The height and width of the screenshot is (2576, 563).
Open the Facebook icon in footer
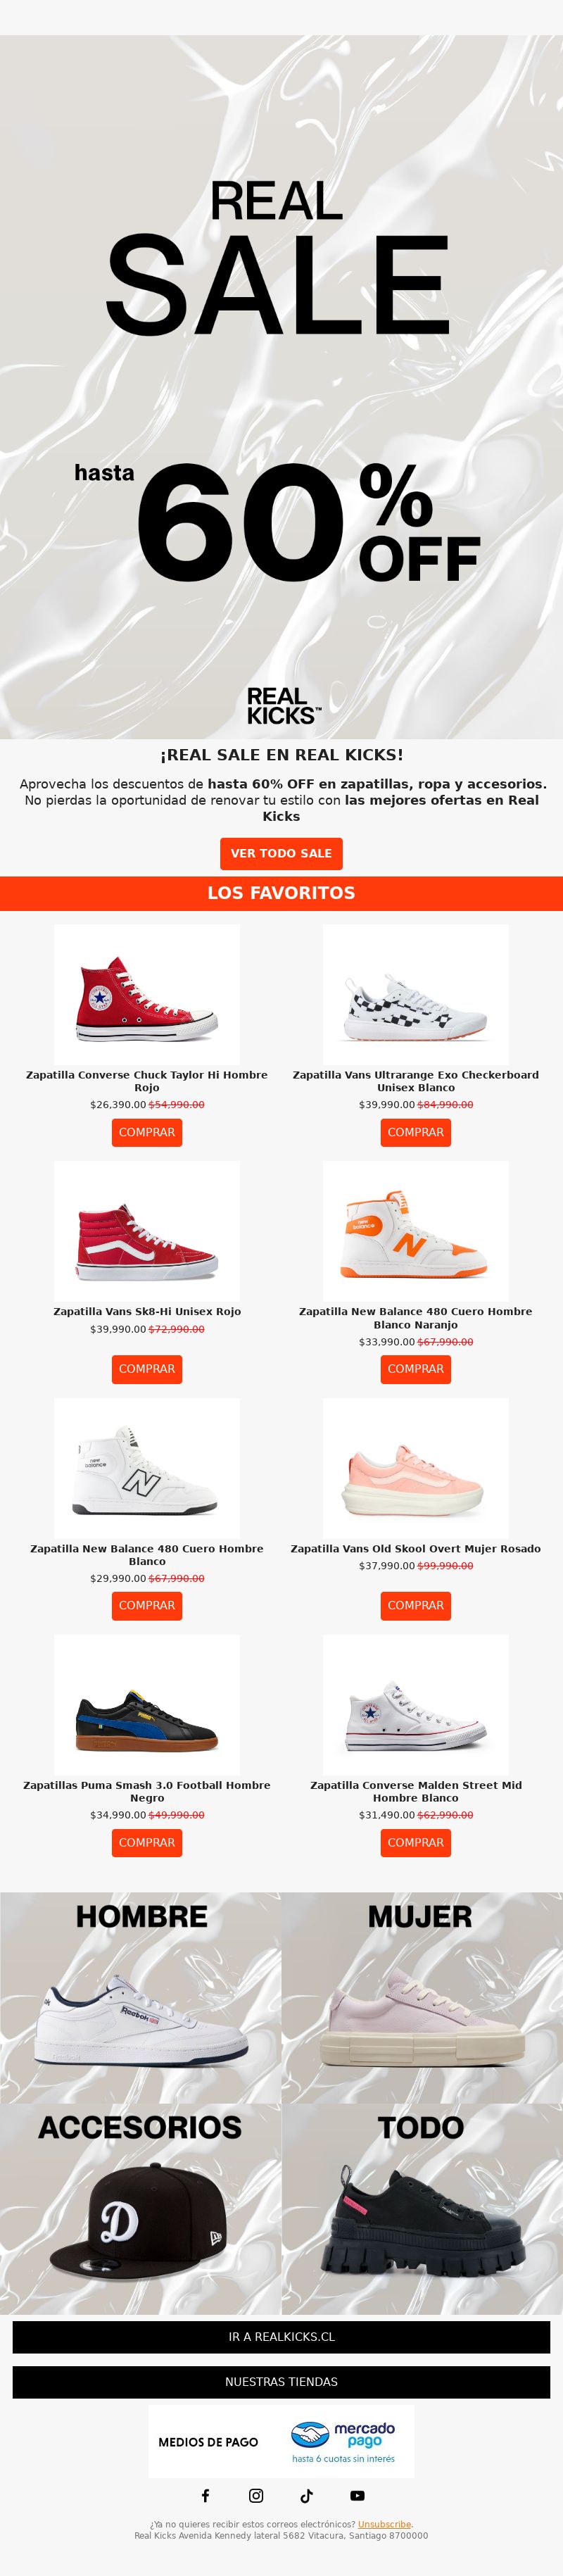(x=206, y=2495)
